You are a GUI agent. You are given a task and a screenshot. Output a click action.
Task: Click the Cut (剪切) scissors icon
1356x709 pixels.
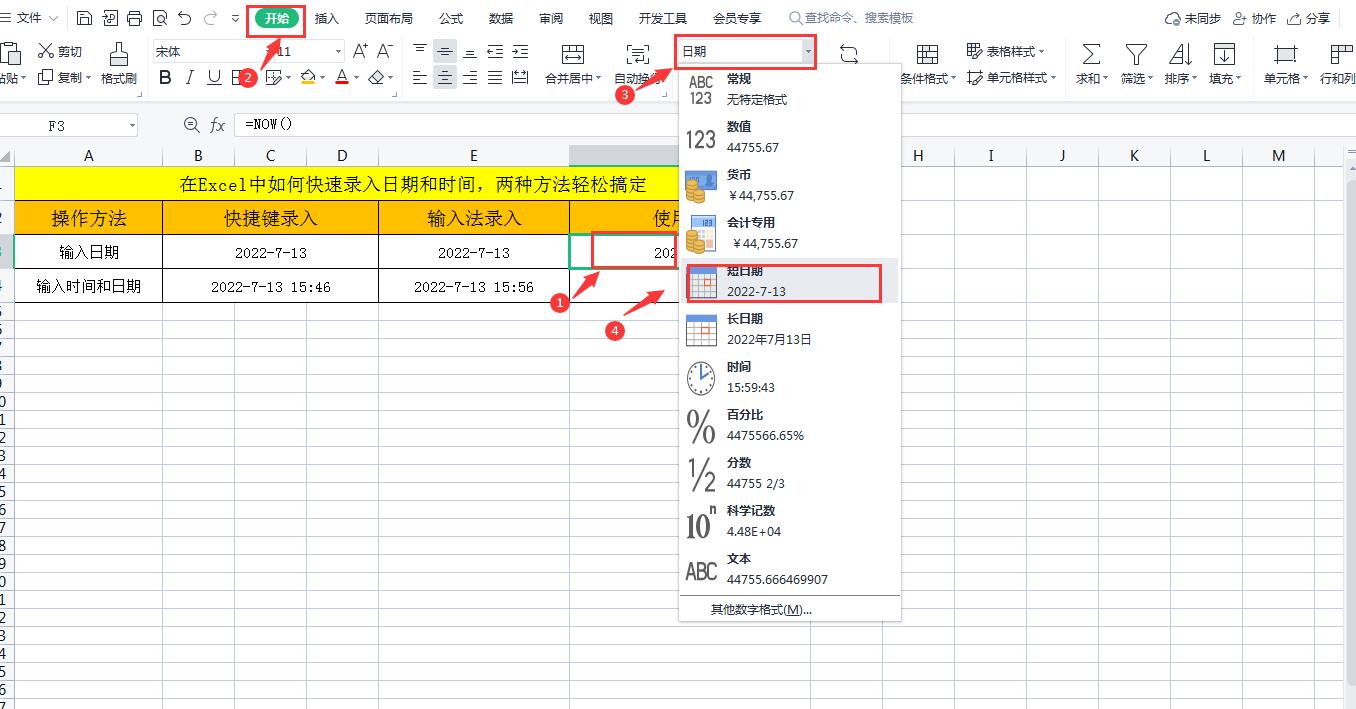click(46, 51)
